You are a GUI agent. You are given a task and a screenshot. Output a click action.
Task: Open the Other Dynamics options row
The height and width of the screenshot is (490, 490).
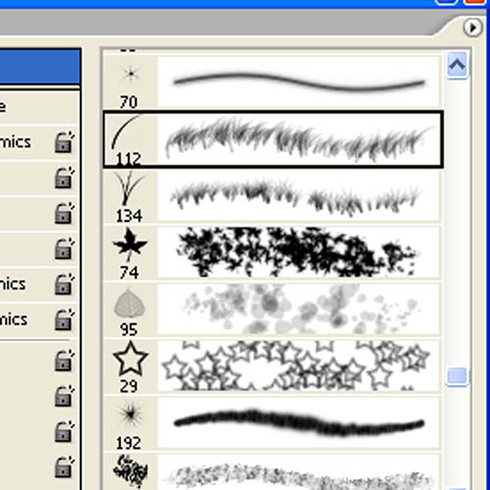pos(38,320)
